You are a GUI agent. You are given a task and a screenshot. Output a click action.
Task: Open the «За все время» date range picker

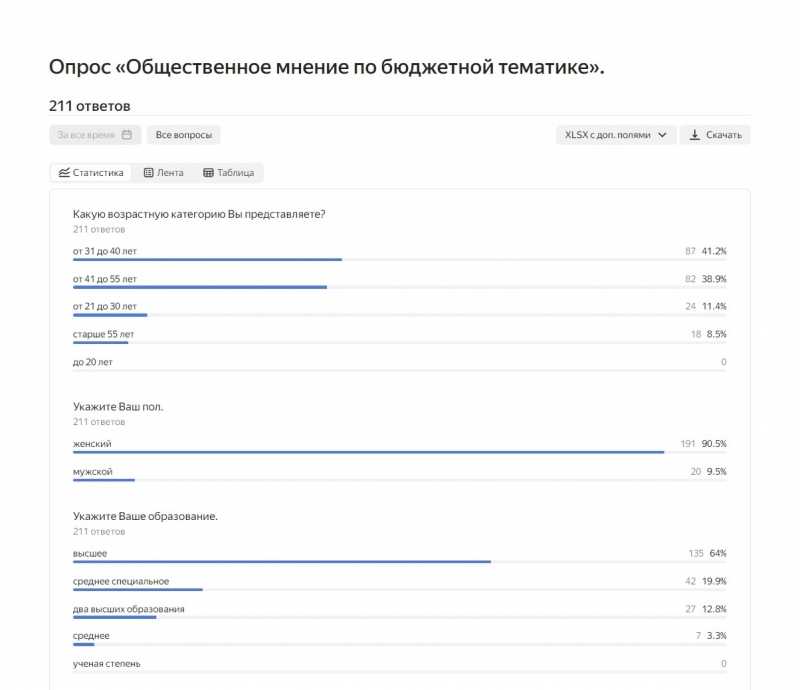(95, 135)
